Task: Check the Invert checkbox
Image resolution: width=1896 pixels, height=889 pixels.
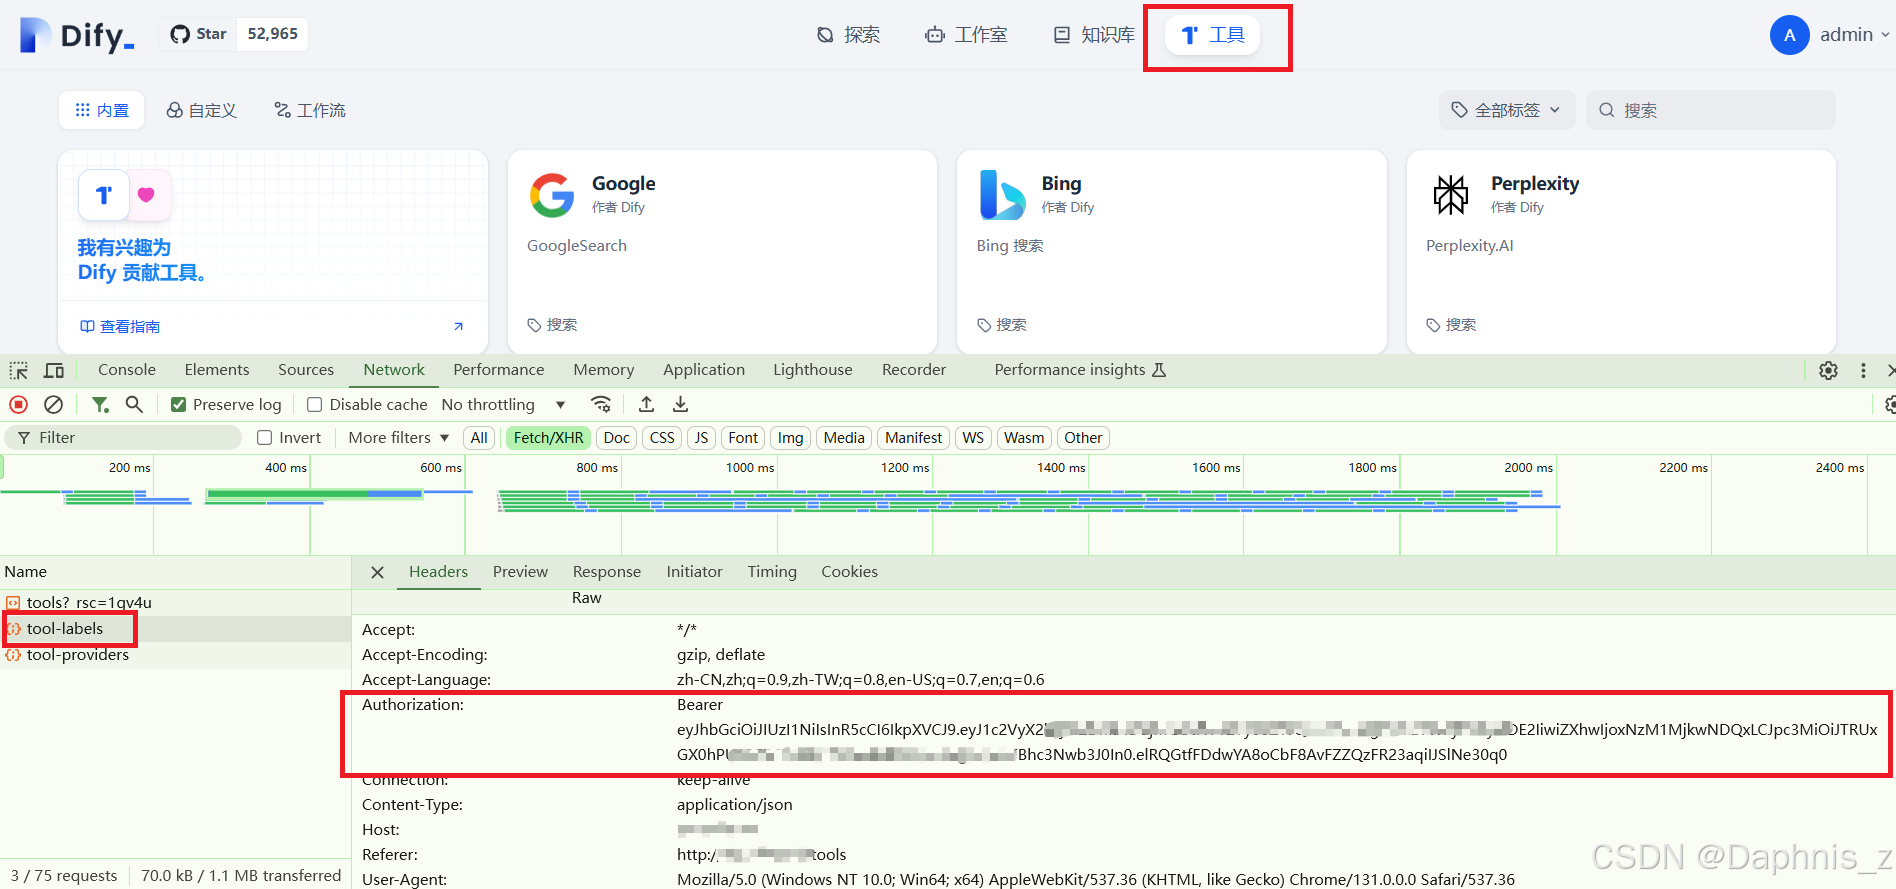Action: pos(265,438)
